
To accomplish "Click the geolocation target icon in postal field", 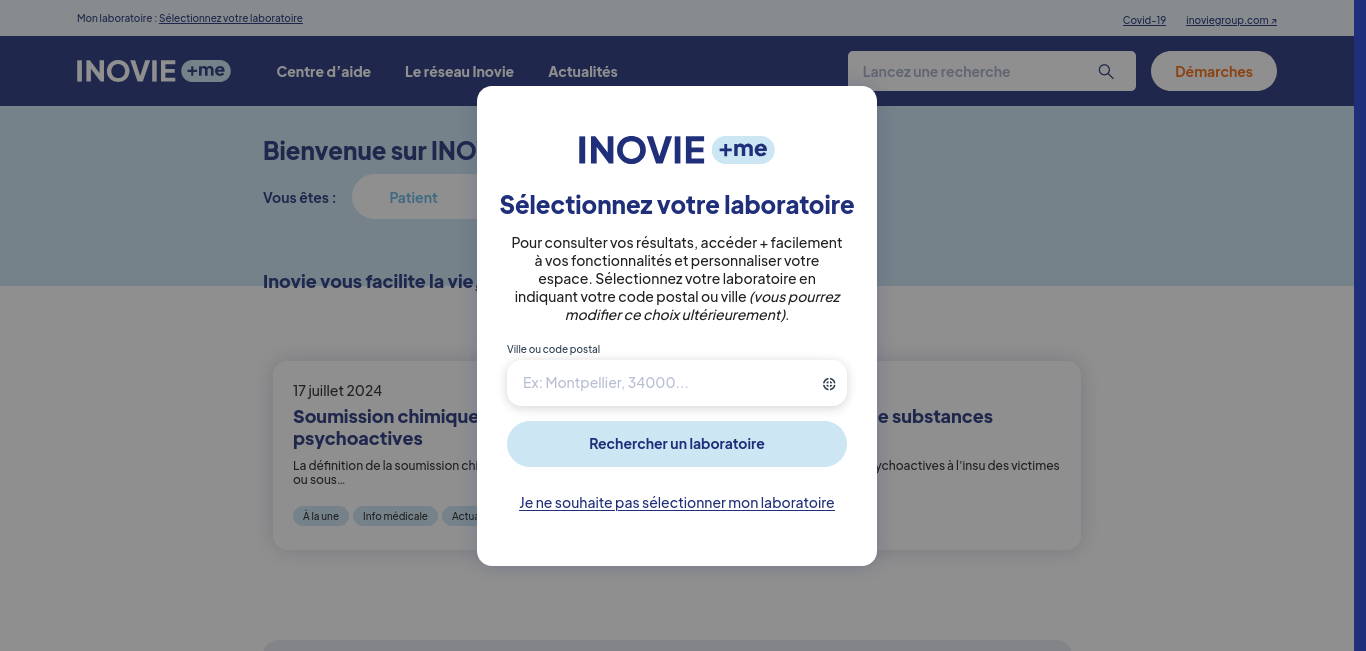I will click(829, 384).
